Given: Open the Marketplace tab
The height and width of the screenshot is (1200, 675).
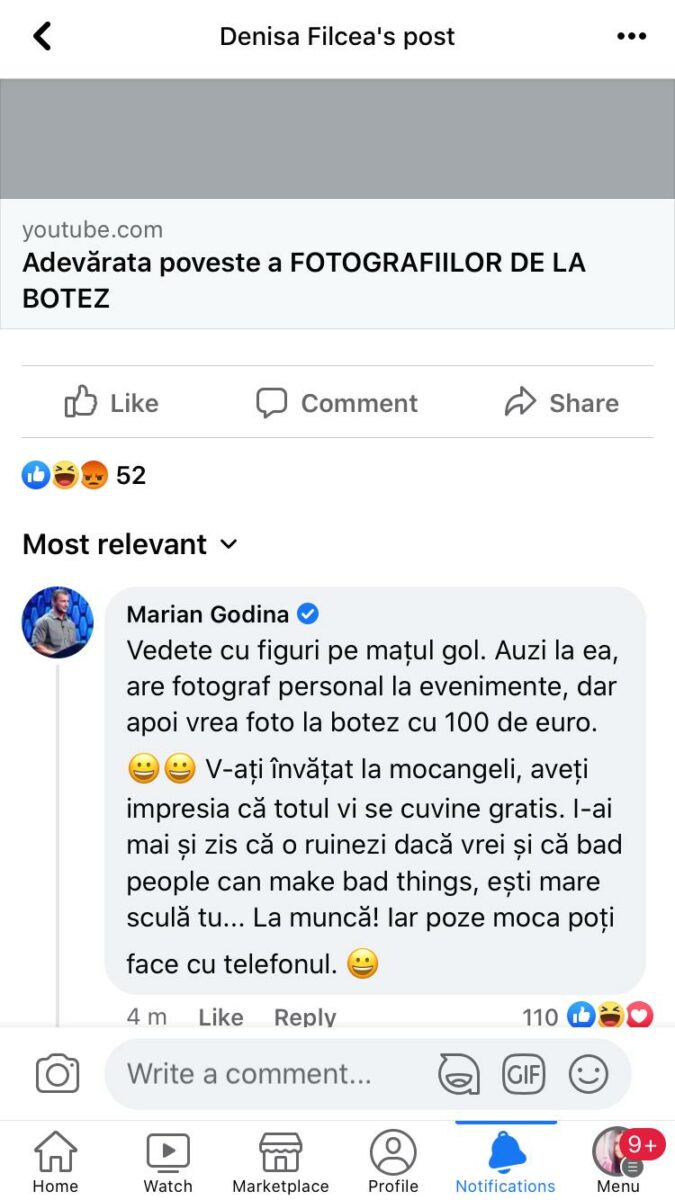Looking at the screenshot, I should [x=280, y=1162].
